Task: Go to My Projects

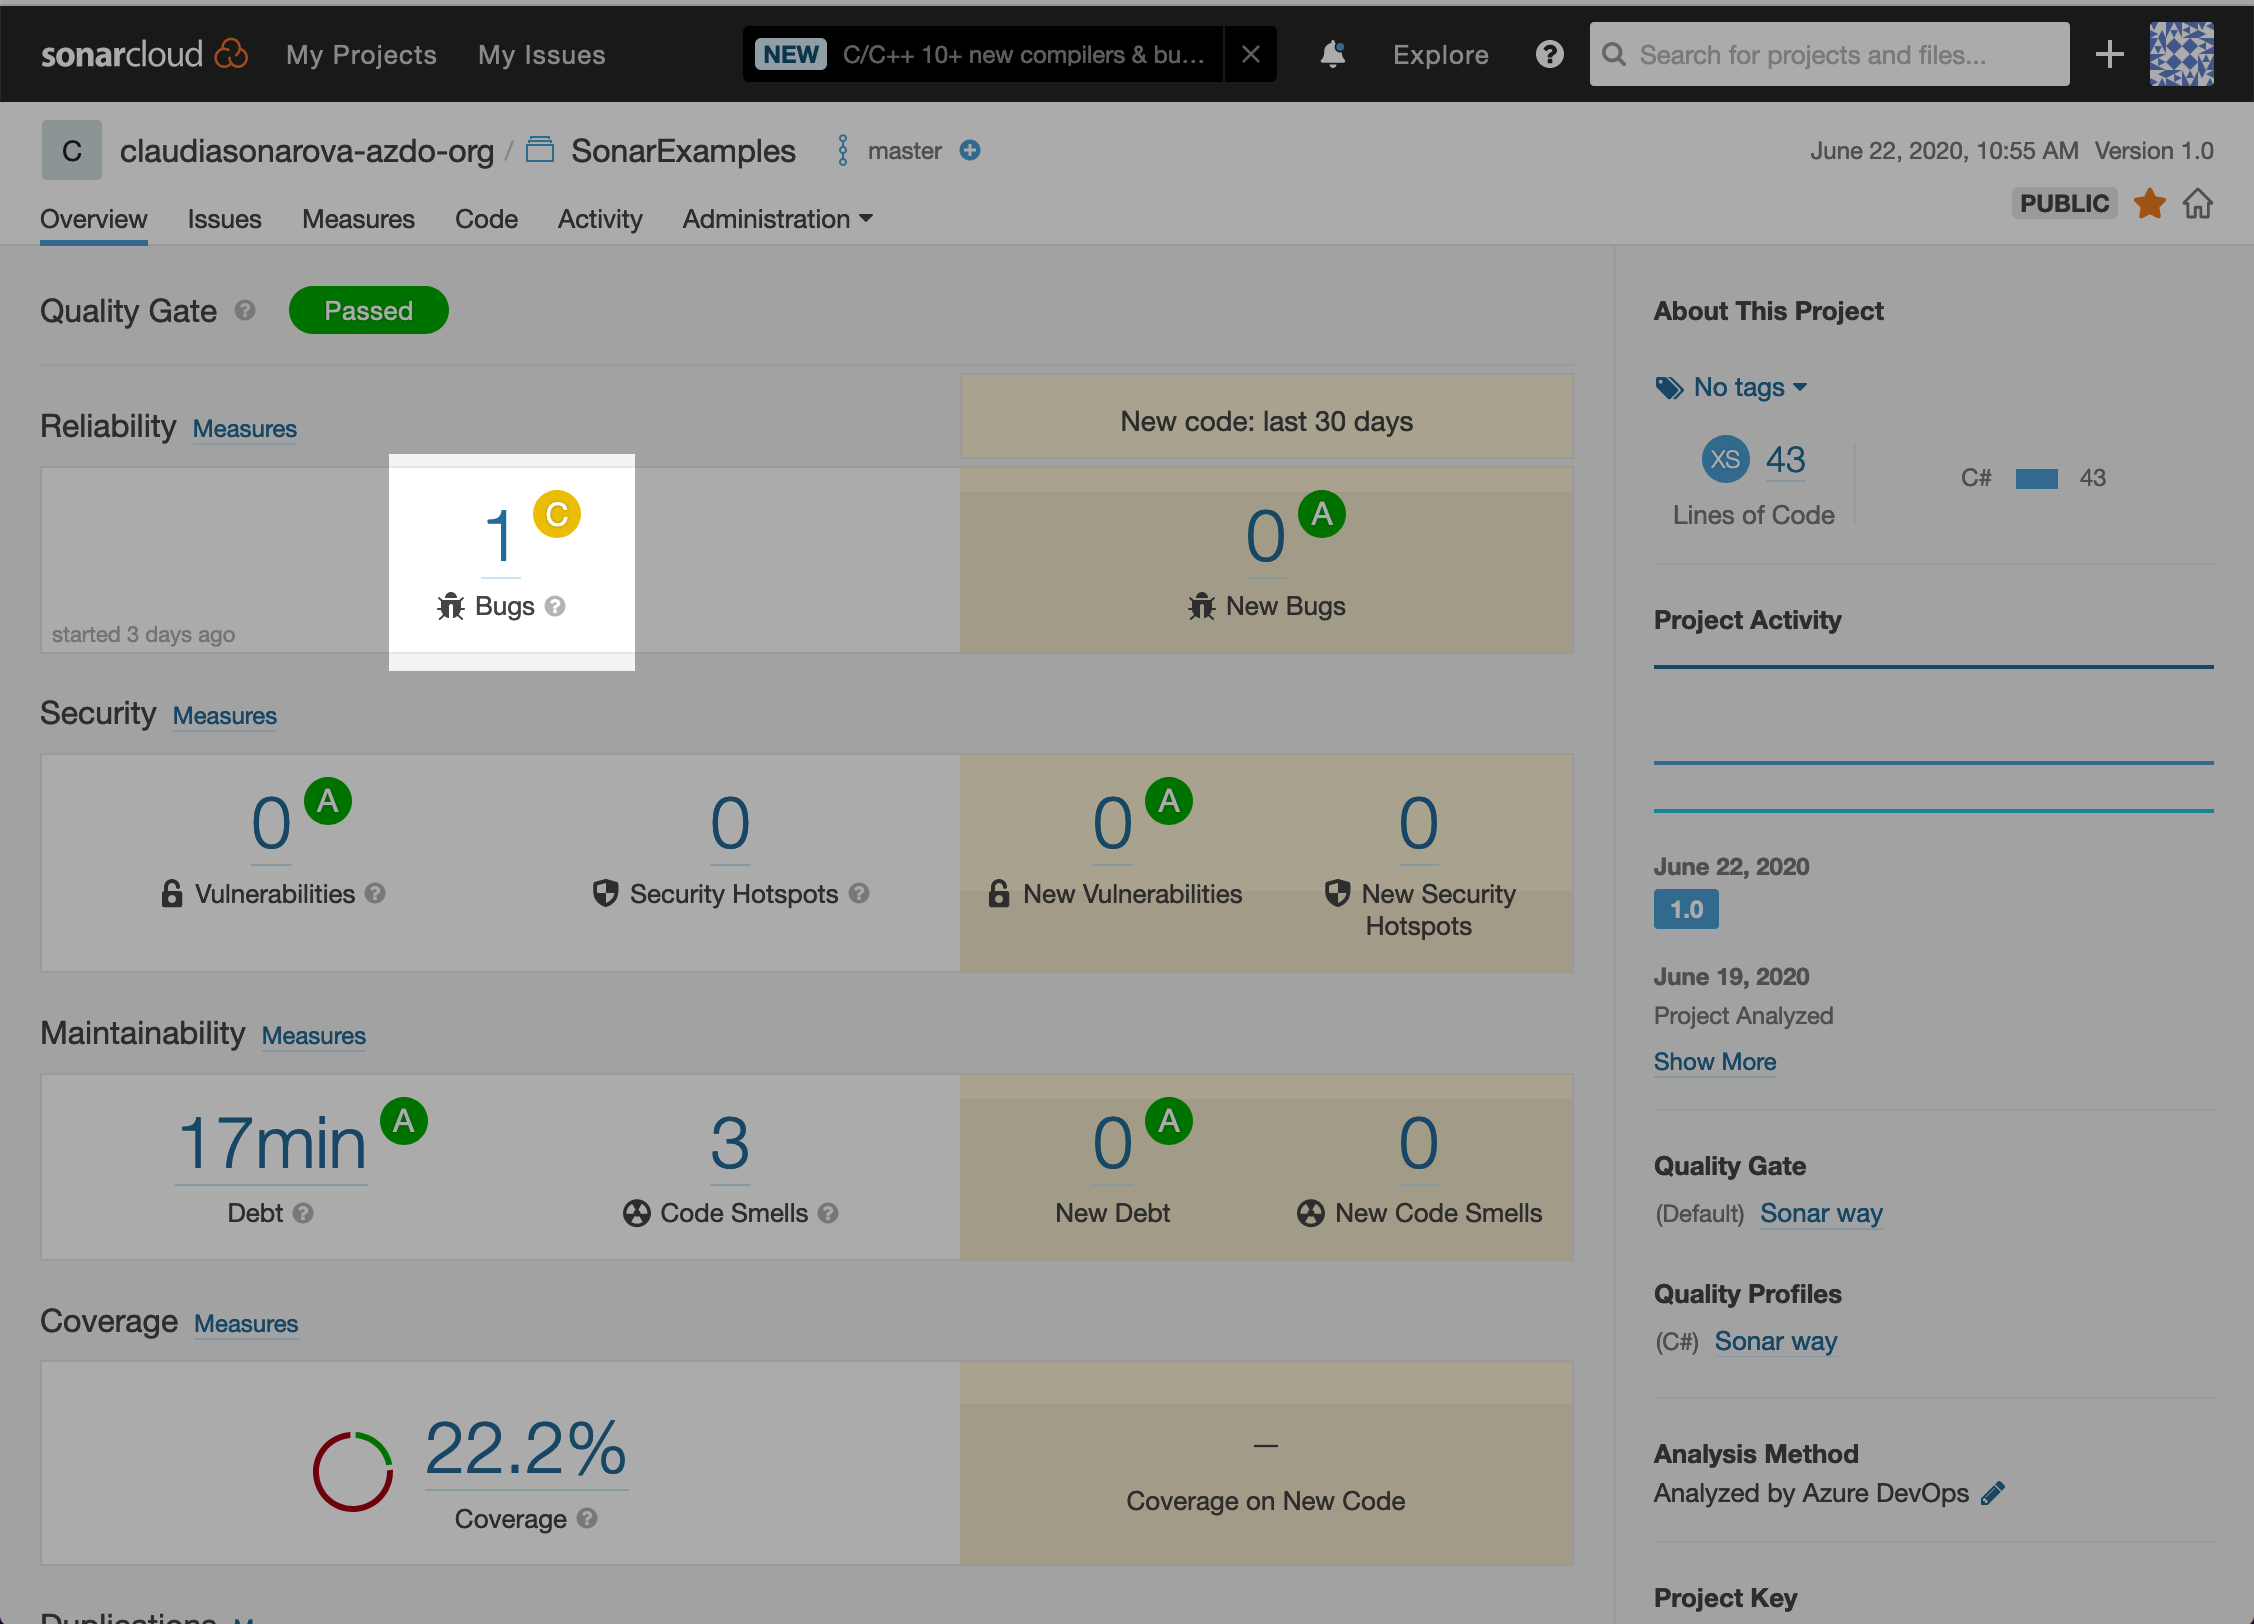Action: (x=361, y=54)
